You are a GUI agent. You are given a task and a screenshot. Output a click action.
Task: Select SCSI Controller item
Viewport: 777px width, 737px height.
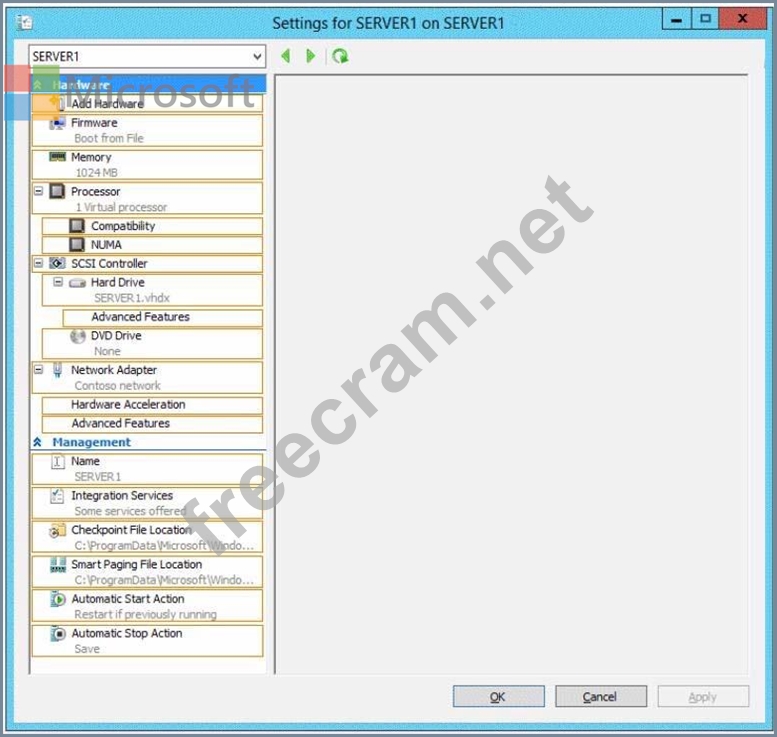[x=147, y=264]
